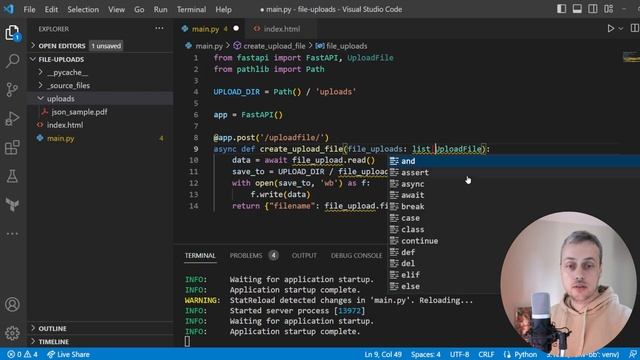Viewport: 640px width, 360px height.
Task: Change file encoding UTF-8 in status bar
Action: (x=459, y=354)
